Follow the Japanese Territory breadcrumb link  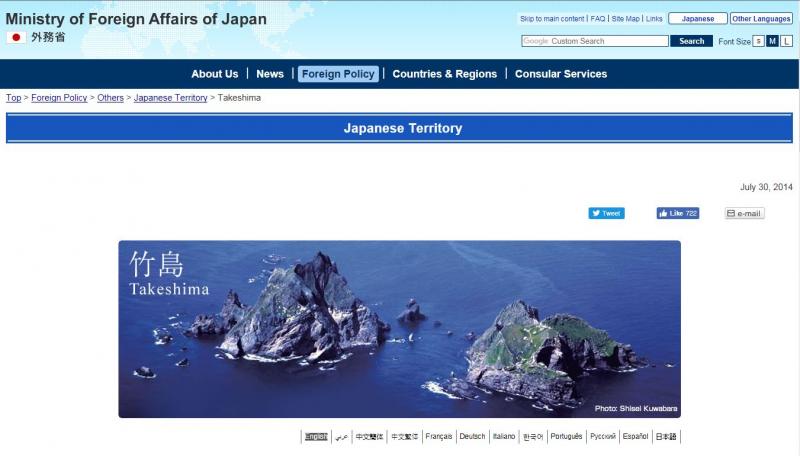tap(170, 98)
